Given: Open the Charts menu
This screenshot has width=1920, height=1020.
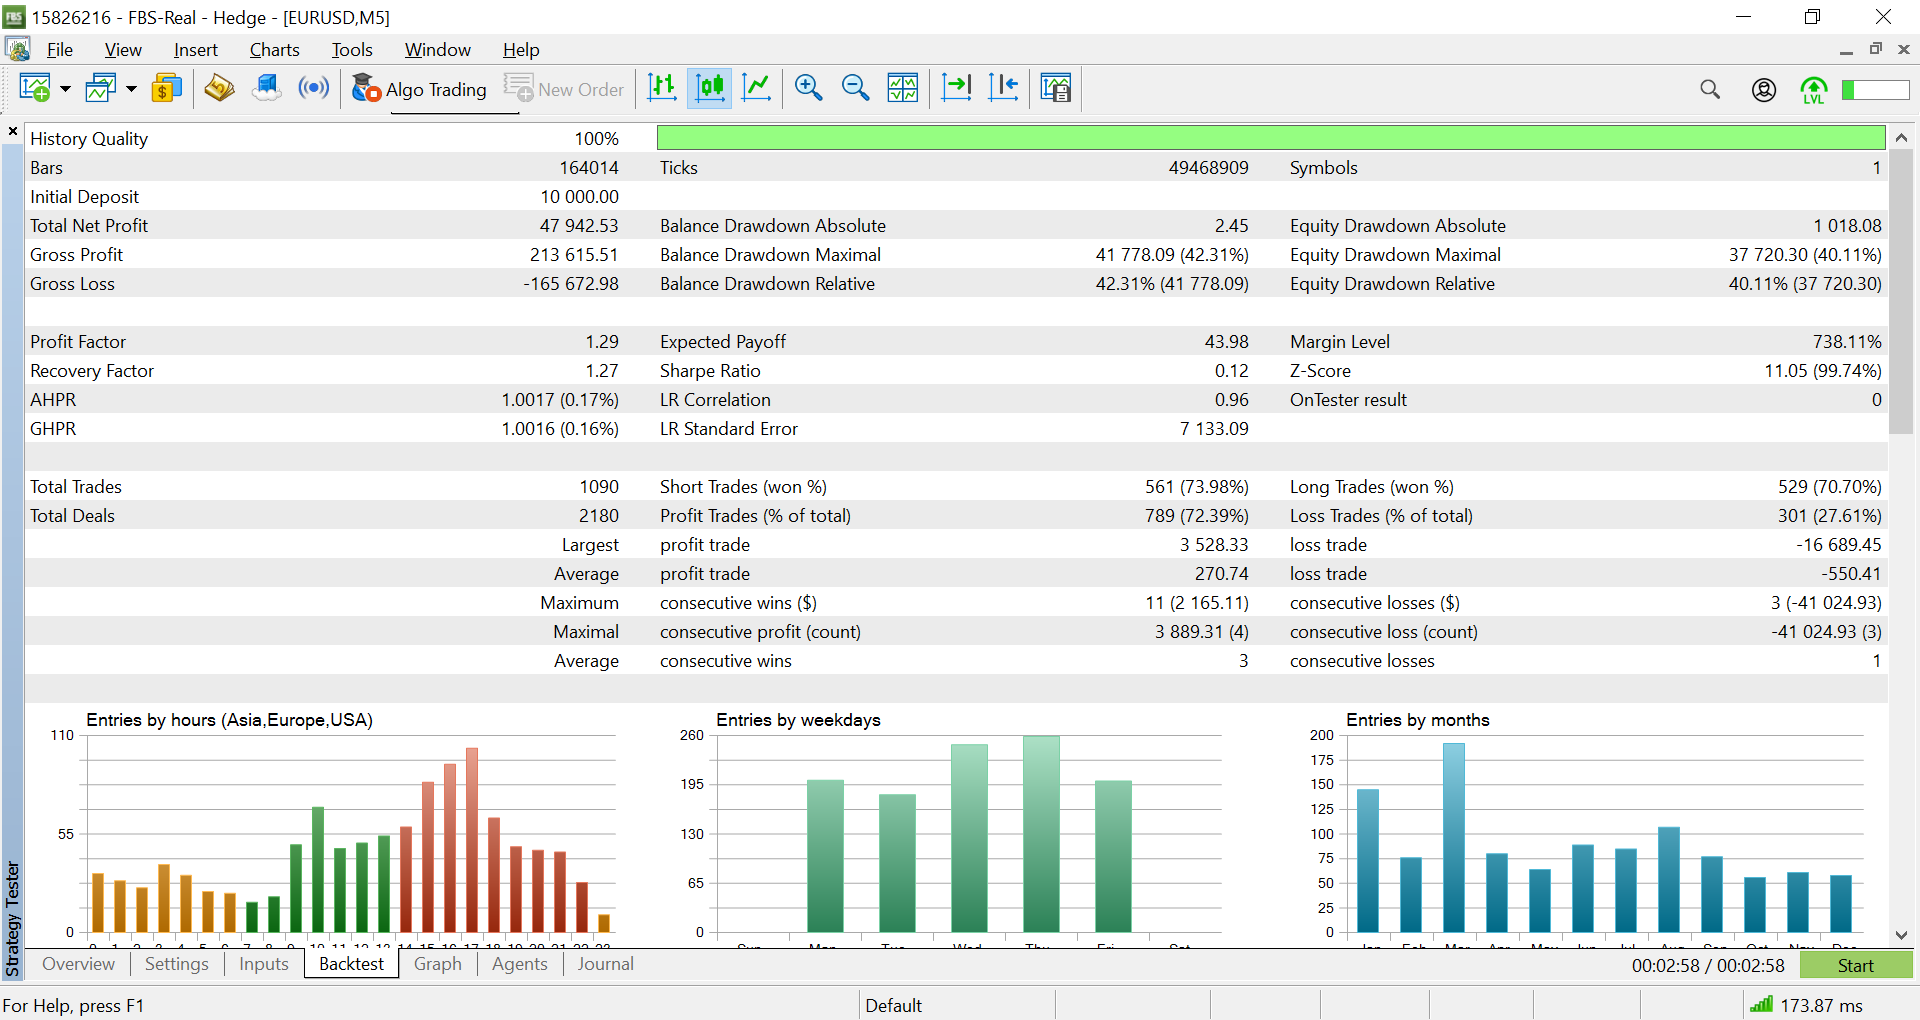Looking at the screenshot, I should [274, 50].
